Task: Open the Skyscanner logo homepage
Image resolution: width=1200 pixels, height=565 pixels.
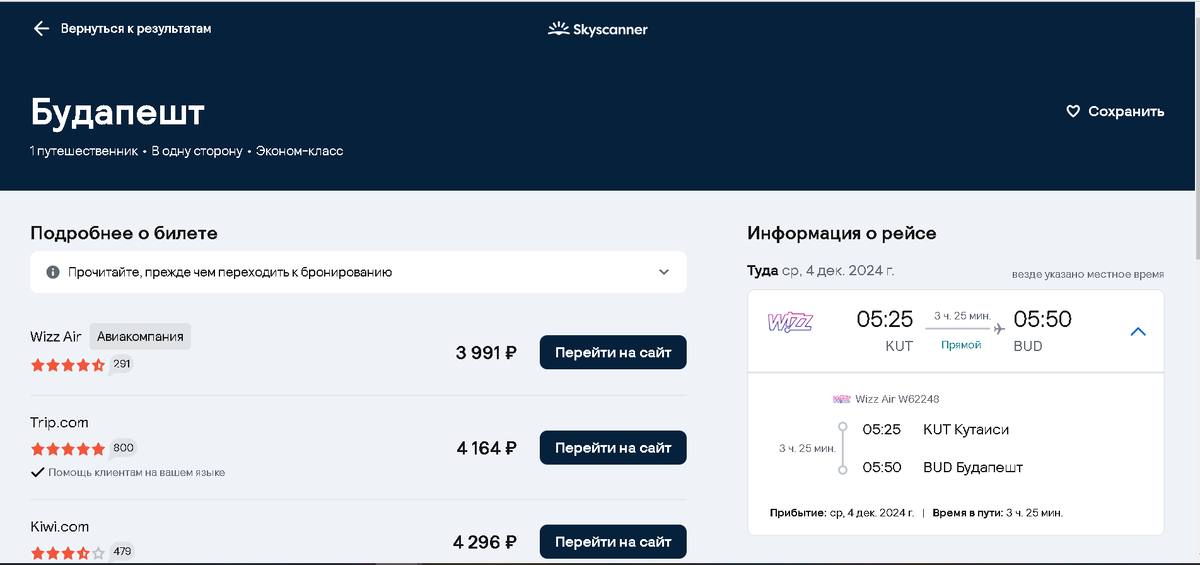Action: (x=598, y=29)
